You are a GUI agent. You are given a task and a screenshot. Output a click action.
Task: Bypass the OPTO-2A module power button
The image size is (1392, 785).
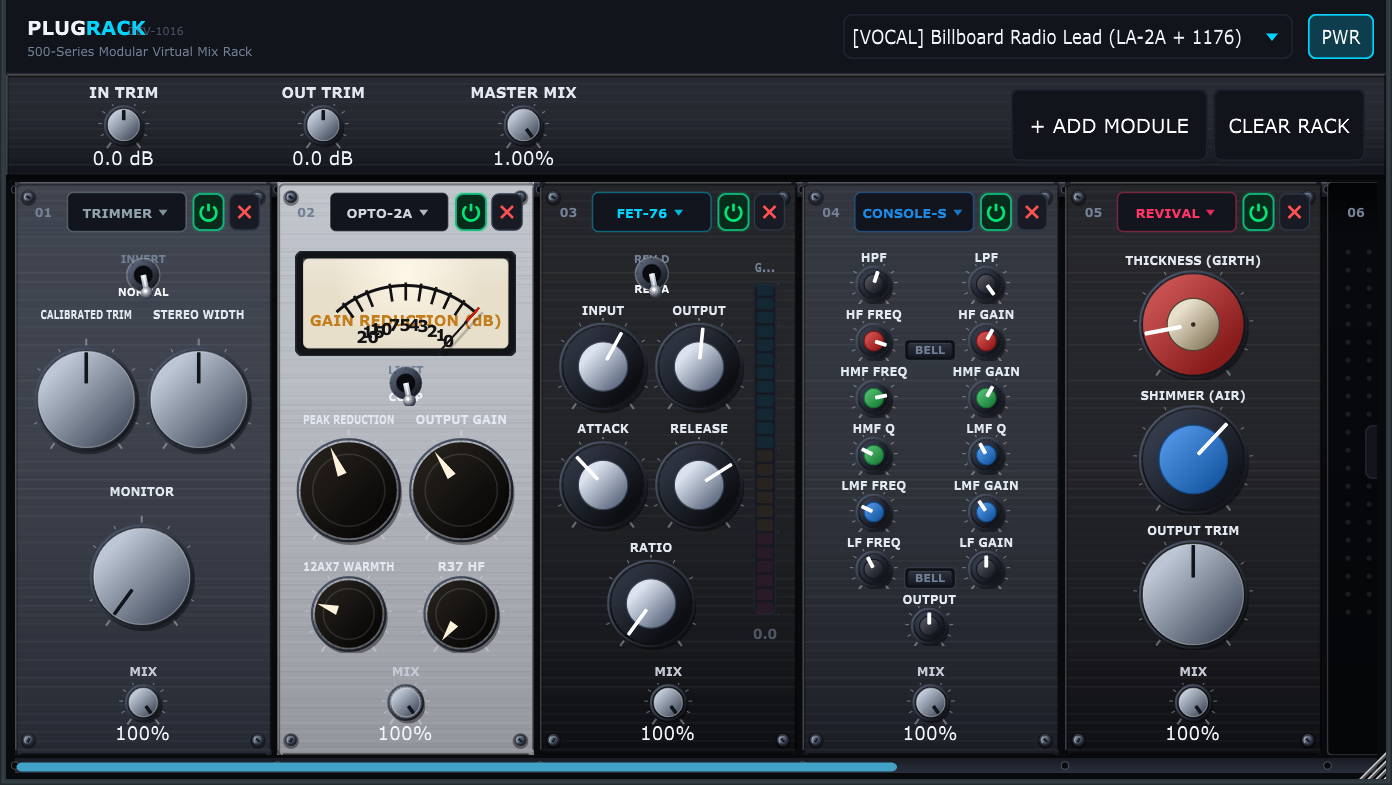click(x=471, y=212)
